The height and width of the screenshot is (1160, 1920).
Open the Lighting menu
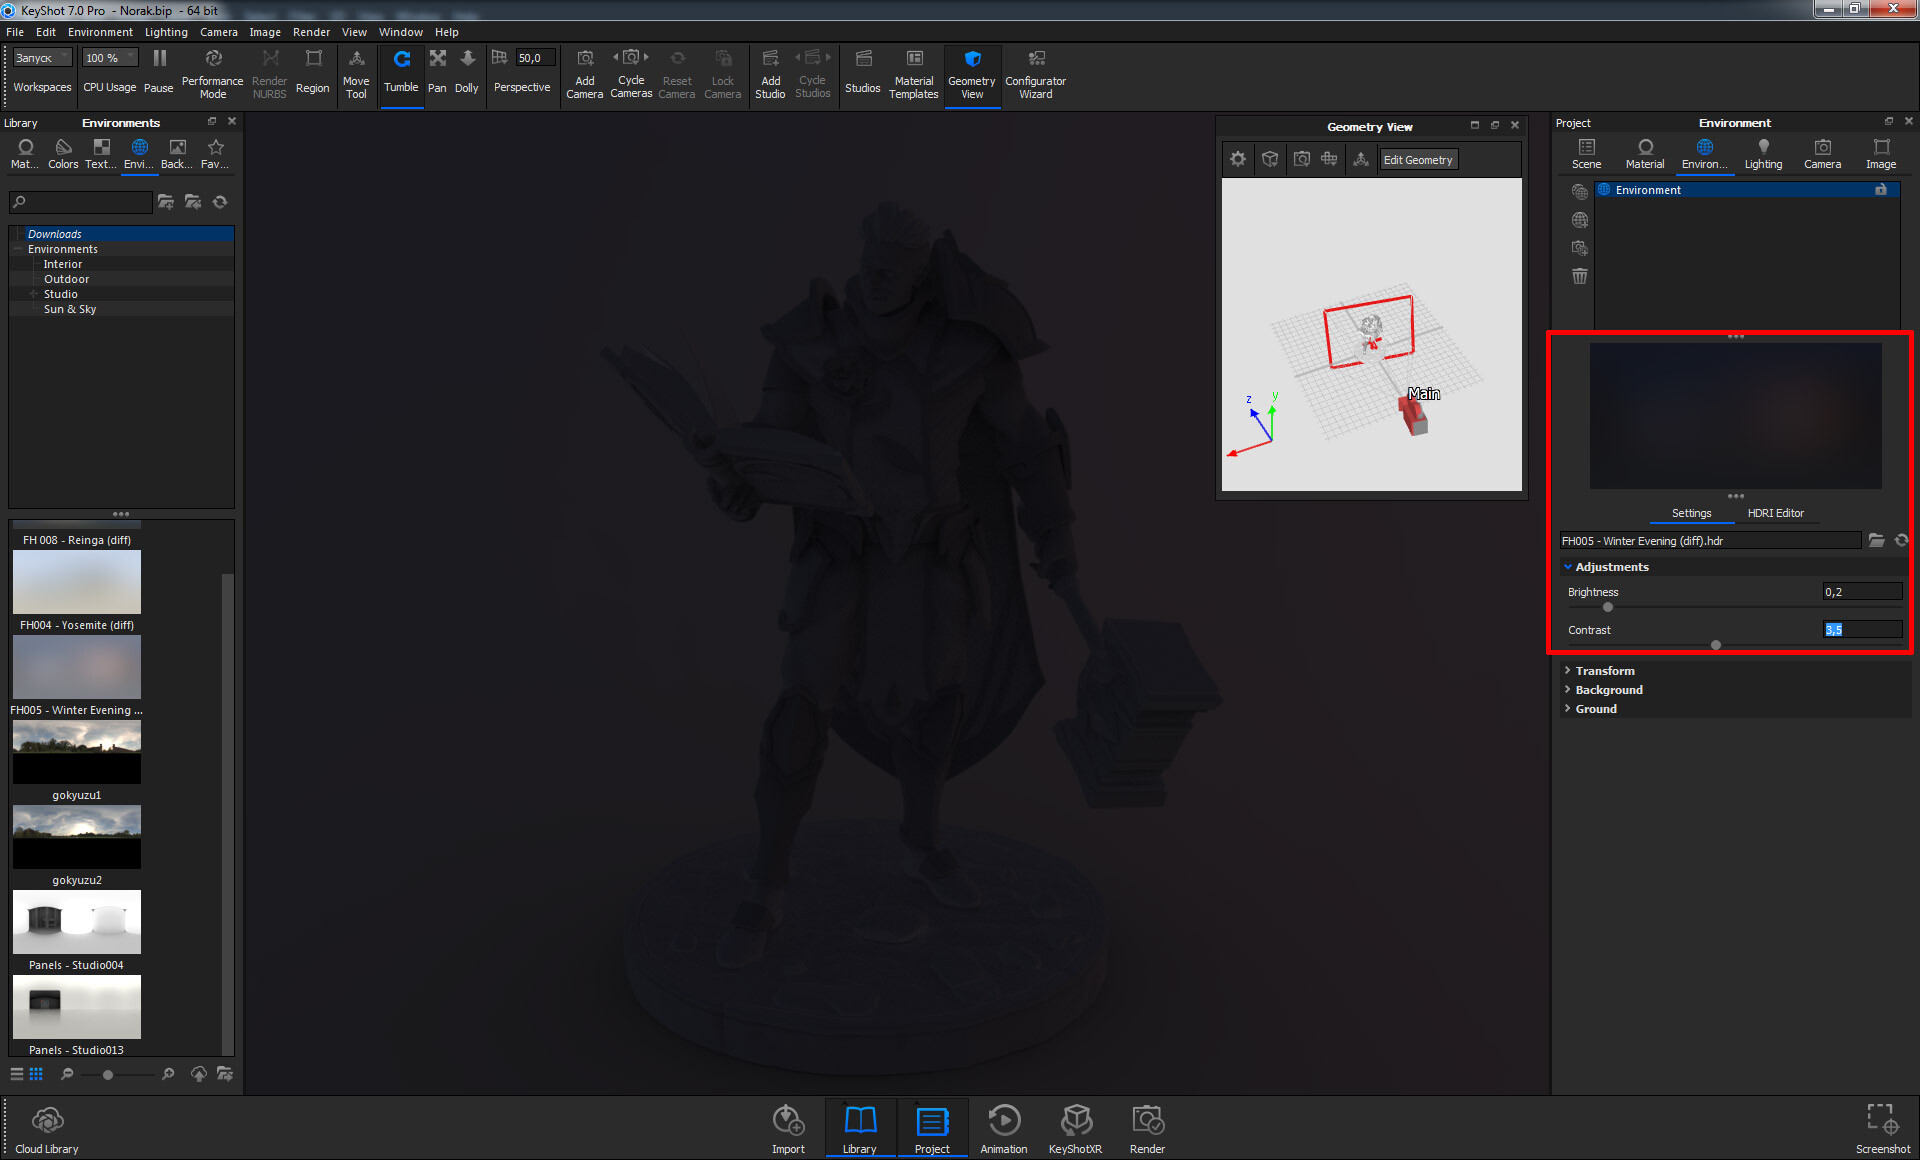pyautogui.click(x=166, y=32)
